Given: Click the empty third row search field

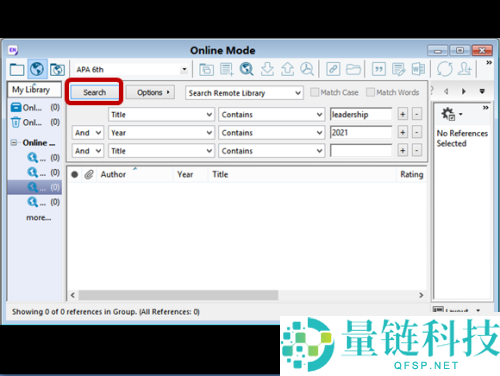Looking at the screenshot, I should tap(361, 150).
